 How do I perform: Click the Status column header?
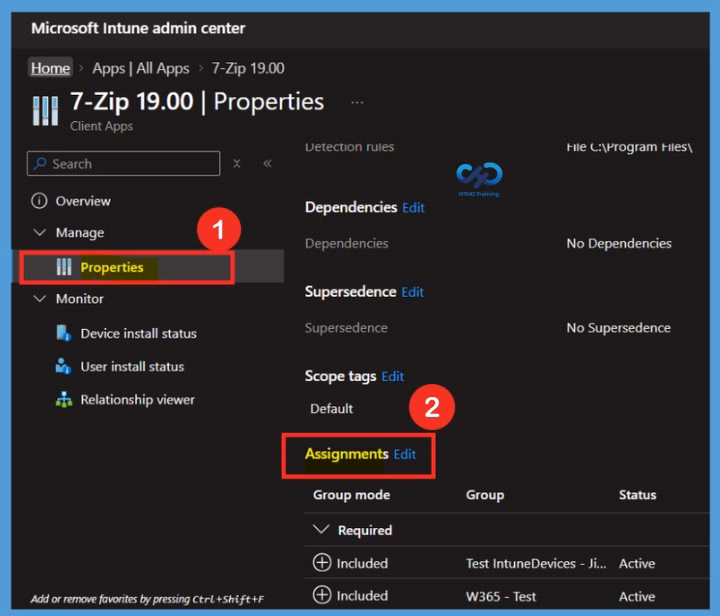pyautogui.click(x=637, y=495)
